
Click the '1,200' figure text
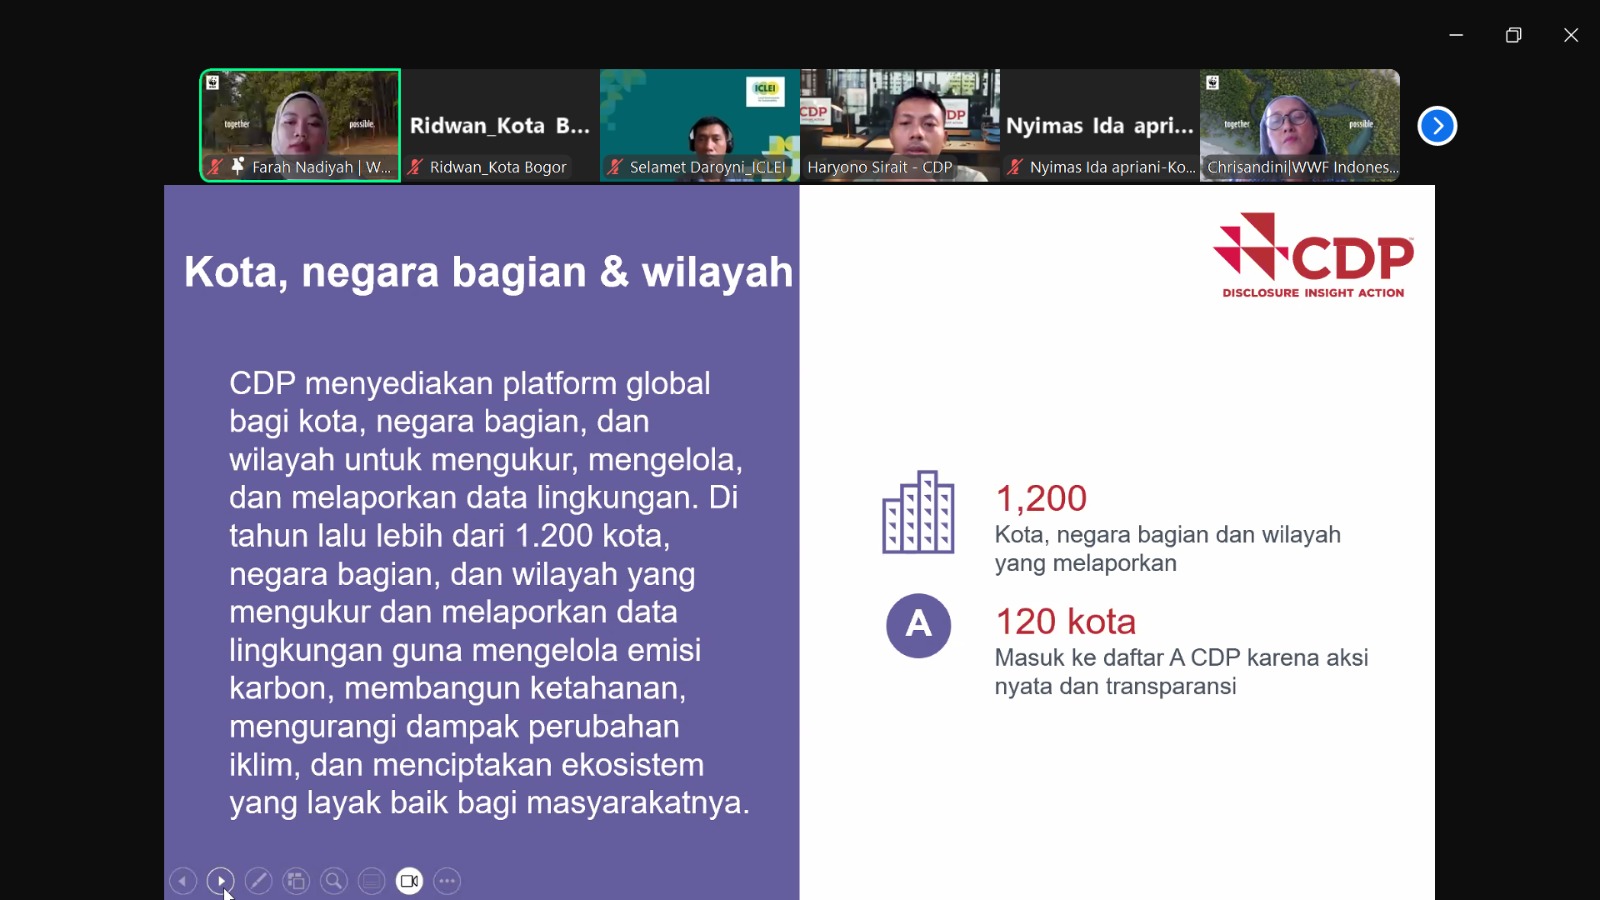coord(1041,498)
